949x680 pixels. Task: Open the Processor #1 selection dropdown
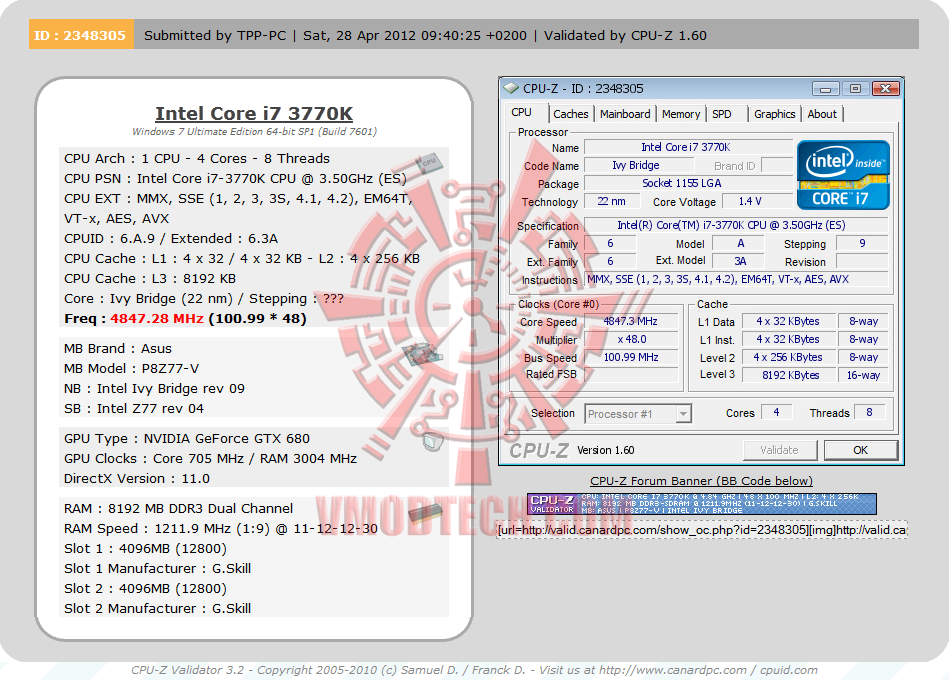[638, 414]
